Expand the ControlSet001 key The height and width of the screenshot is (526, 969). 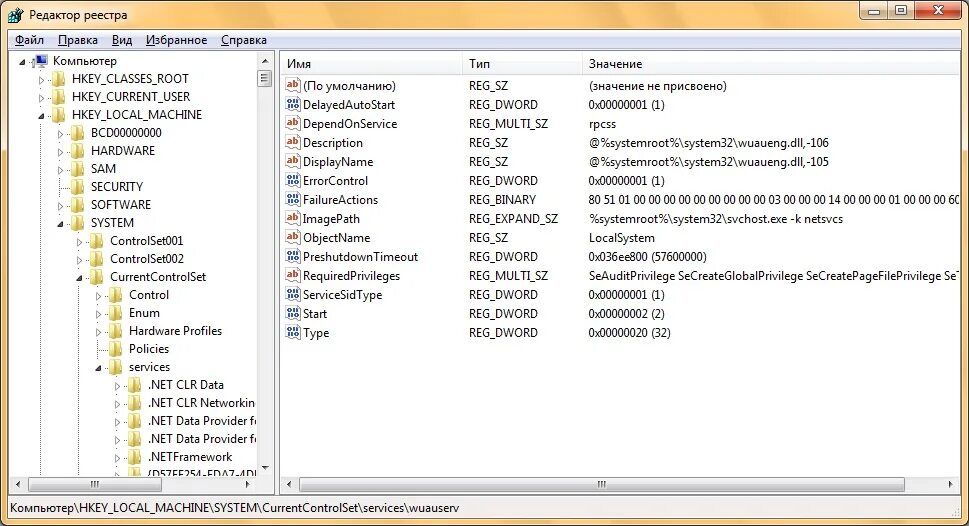[79, 242]
